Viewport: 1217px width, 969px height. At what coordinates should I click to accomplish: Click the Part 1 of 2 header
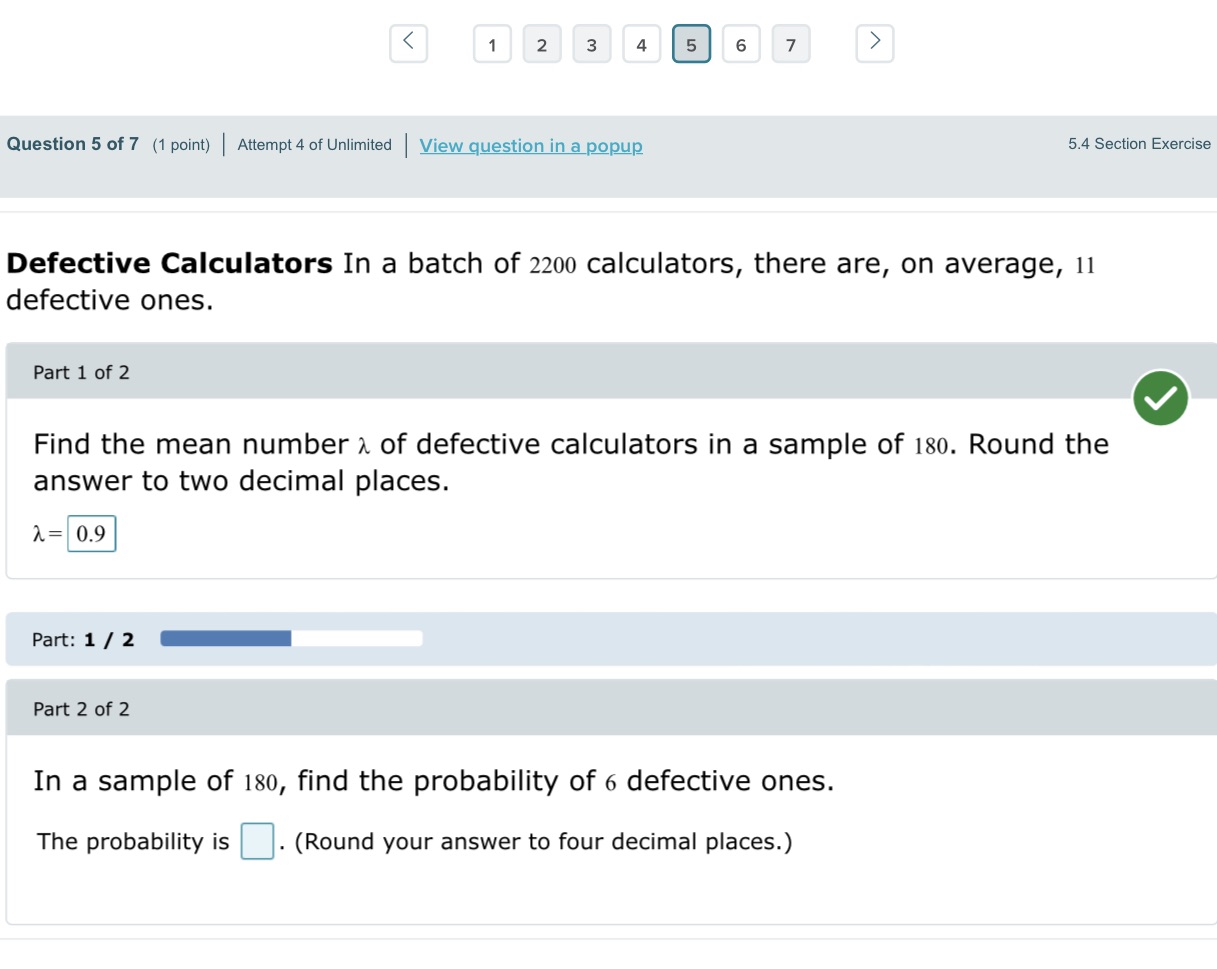coord(81,372)
